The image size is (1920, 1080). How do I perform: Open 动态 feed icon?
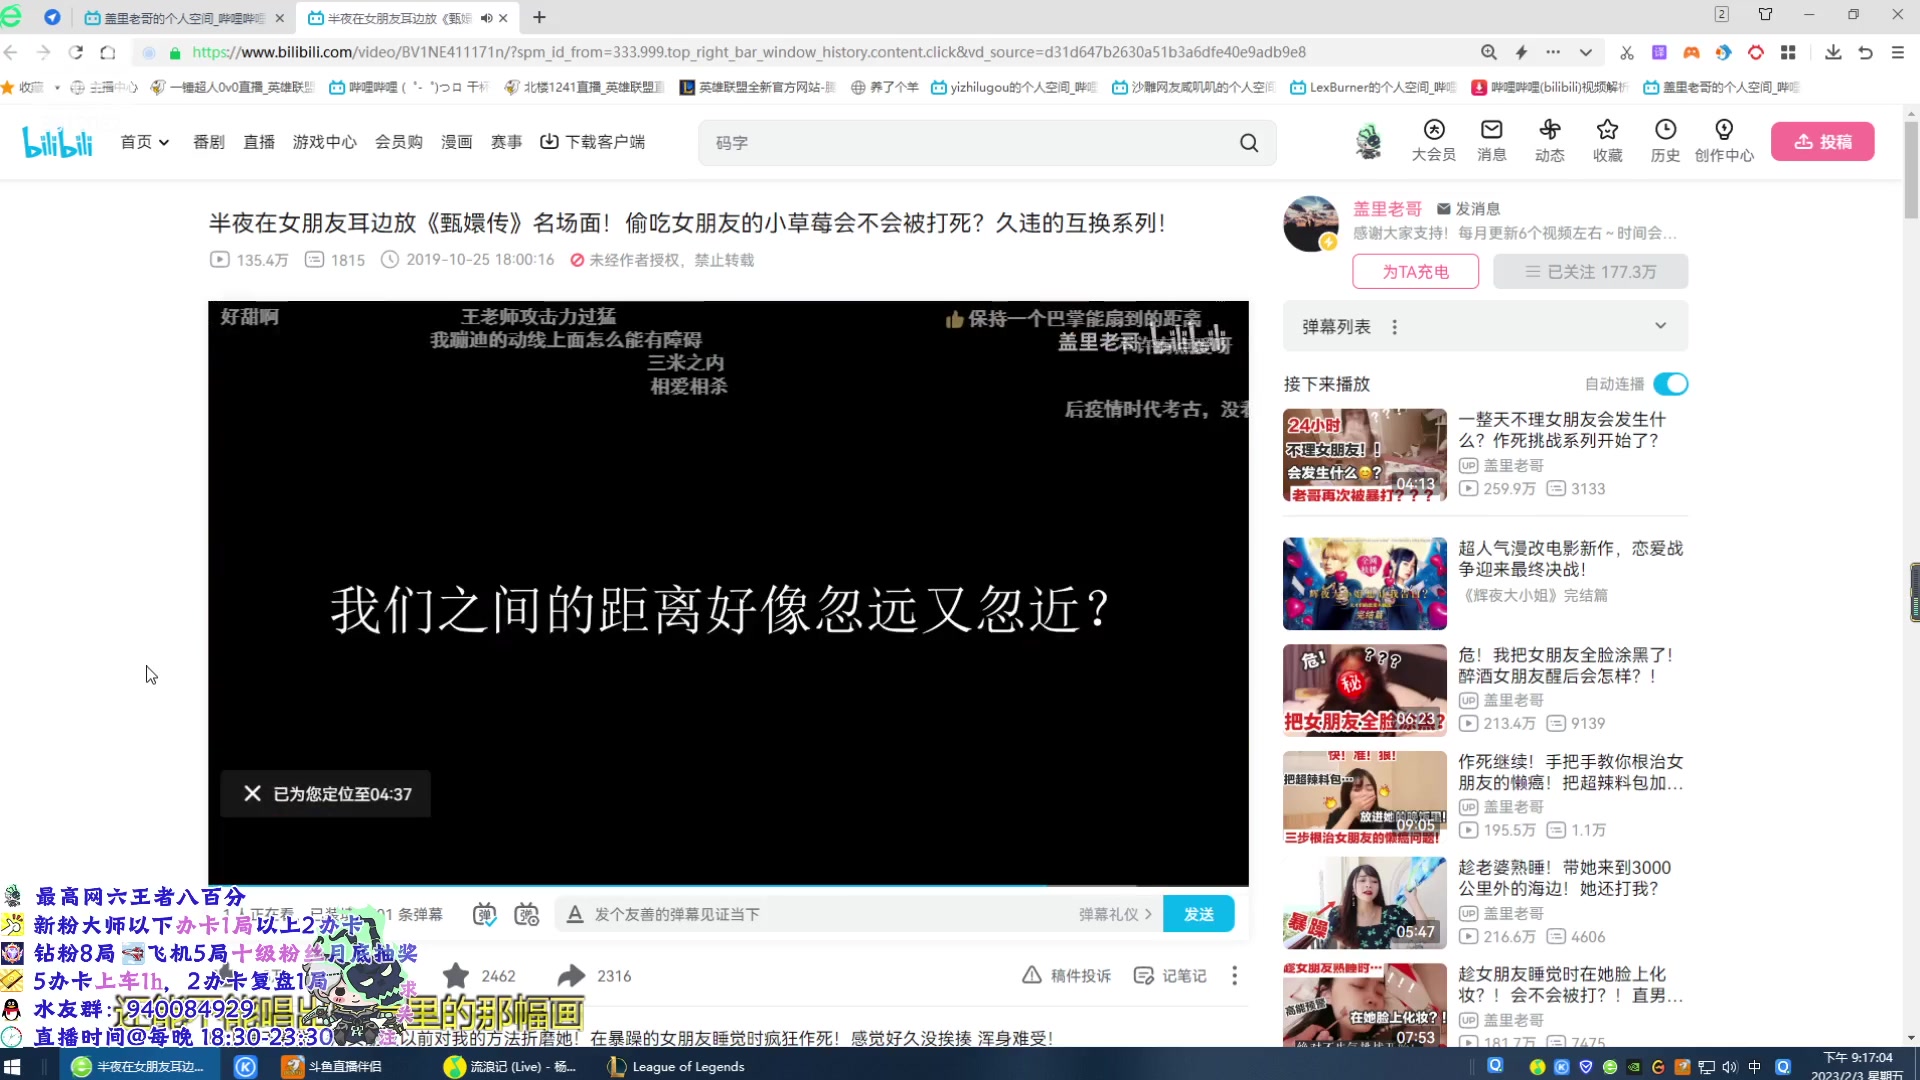1549,141
